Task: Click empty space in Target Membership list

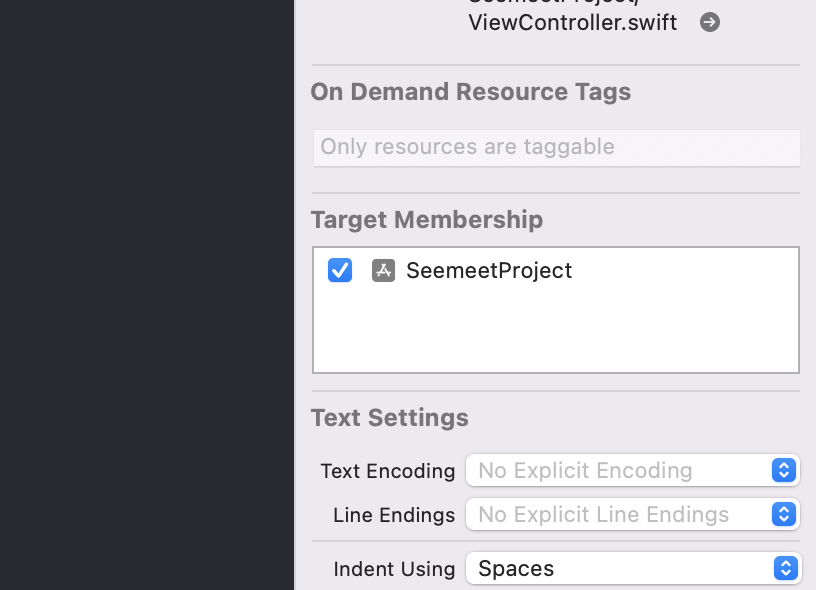Action: click(556, 330)
